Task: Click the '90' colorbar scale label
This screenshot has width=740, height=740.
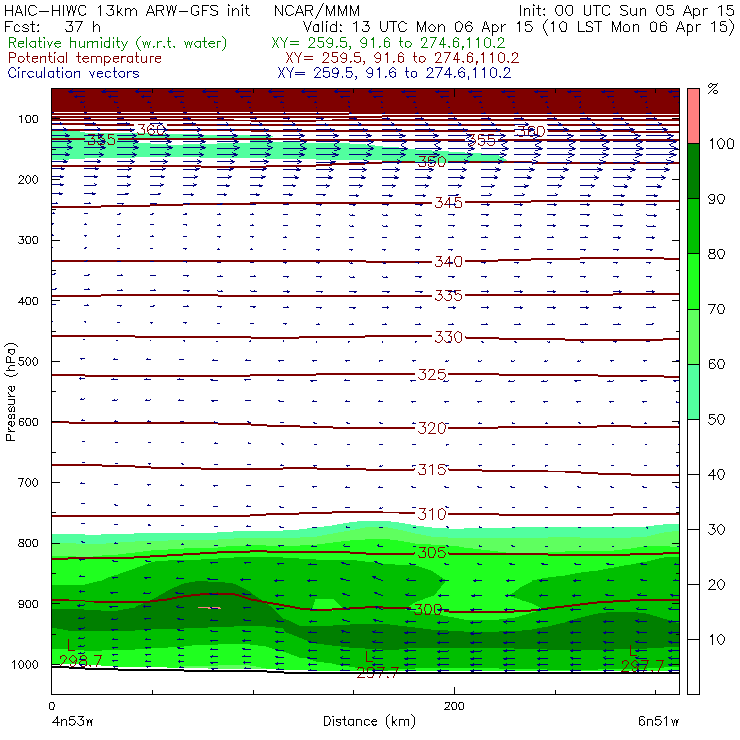Action: 716,199
